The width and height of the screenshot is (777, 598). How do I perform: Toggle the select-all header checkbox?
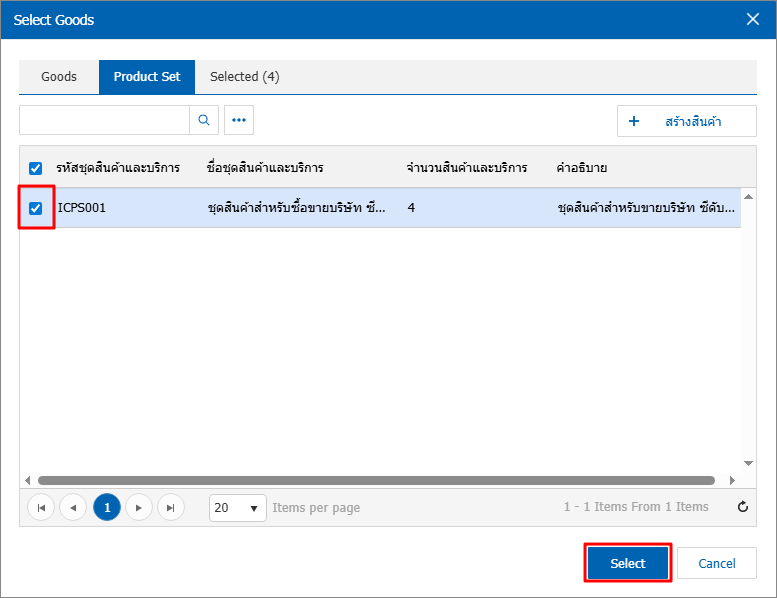click(36, 168)
